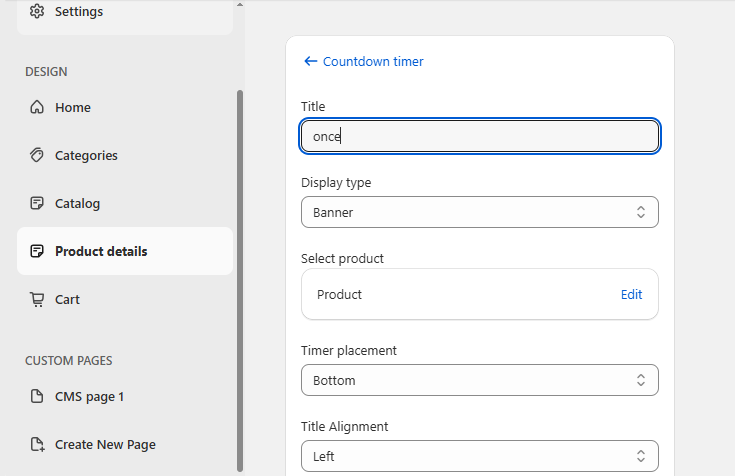The width and height of the screenshot is (735, 476).
Task: Click the Timer placement label
Action: click(x=349, y=350)
